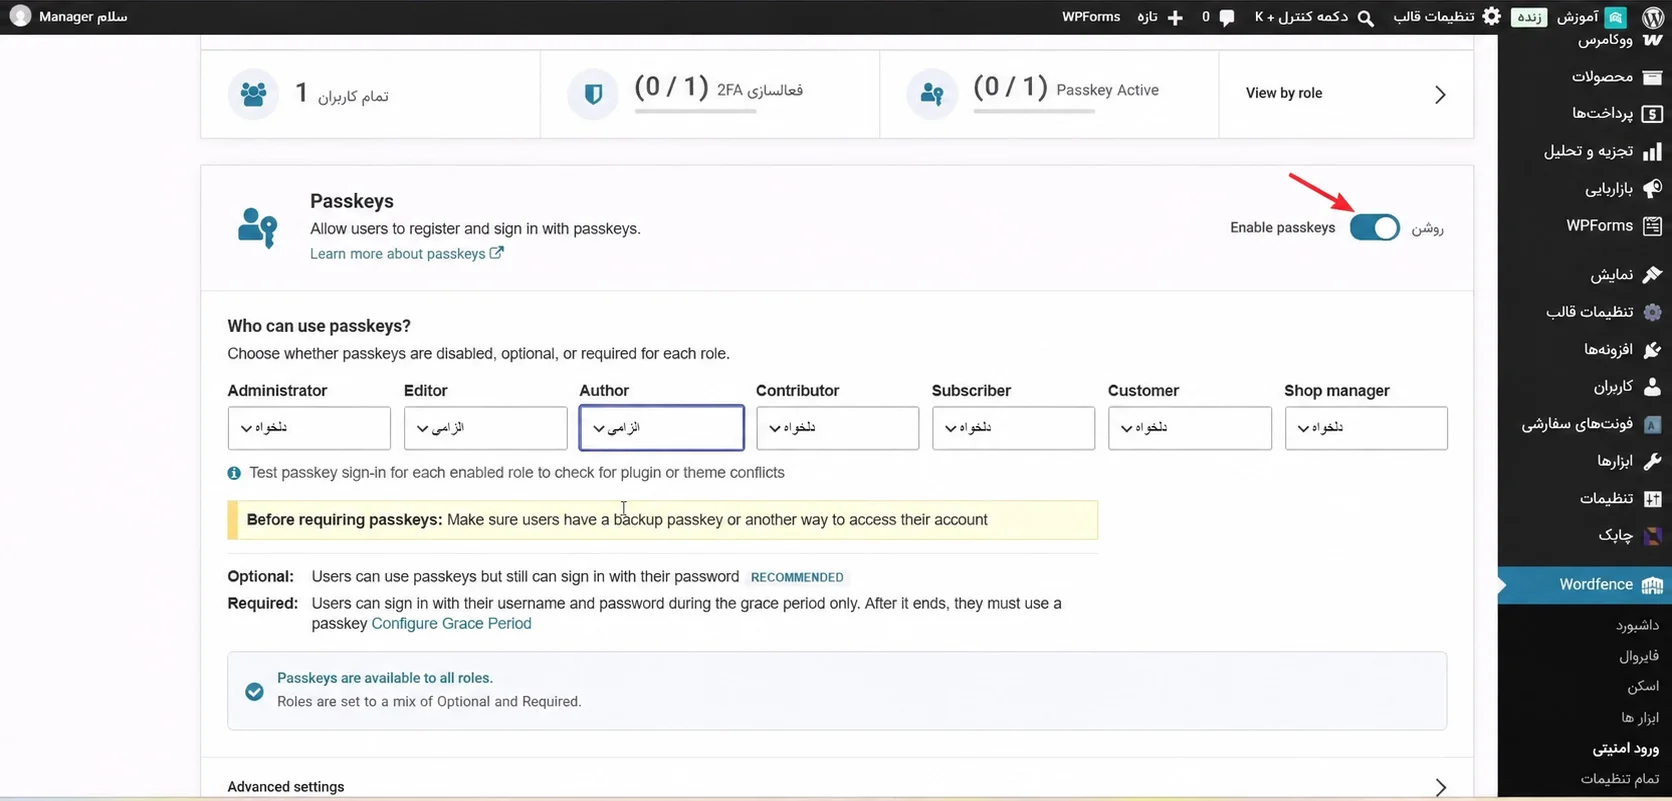Open Wordfence ابزار ها submenu item

pos(1640,718)
